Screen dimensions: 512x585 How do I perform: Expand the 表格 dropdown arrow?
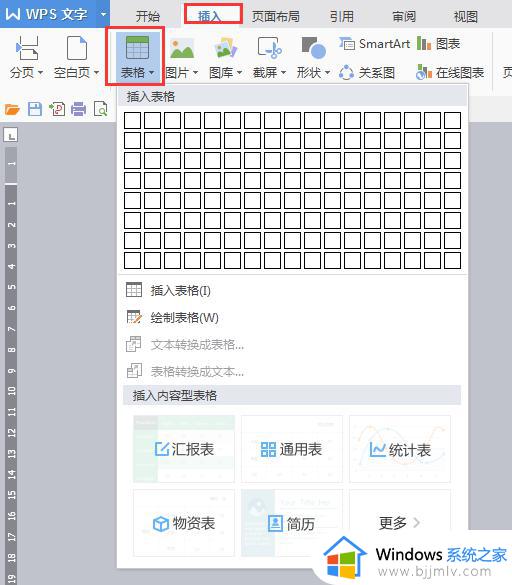151,73
